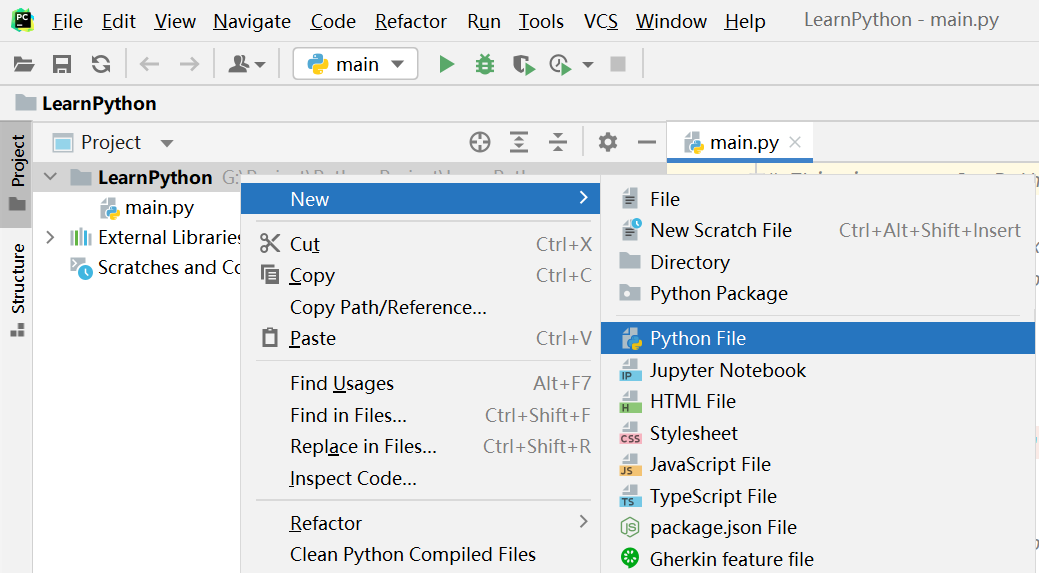Click the gray Stop button
This screenshot has height=573, width=1039.
click(x=618, y=64)
